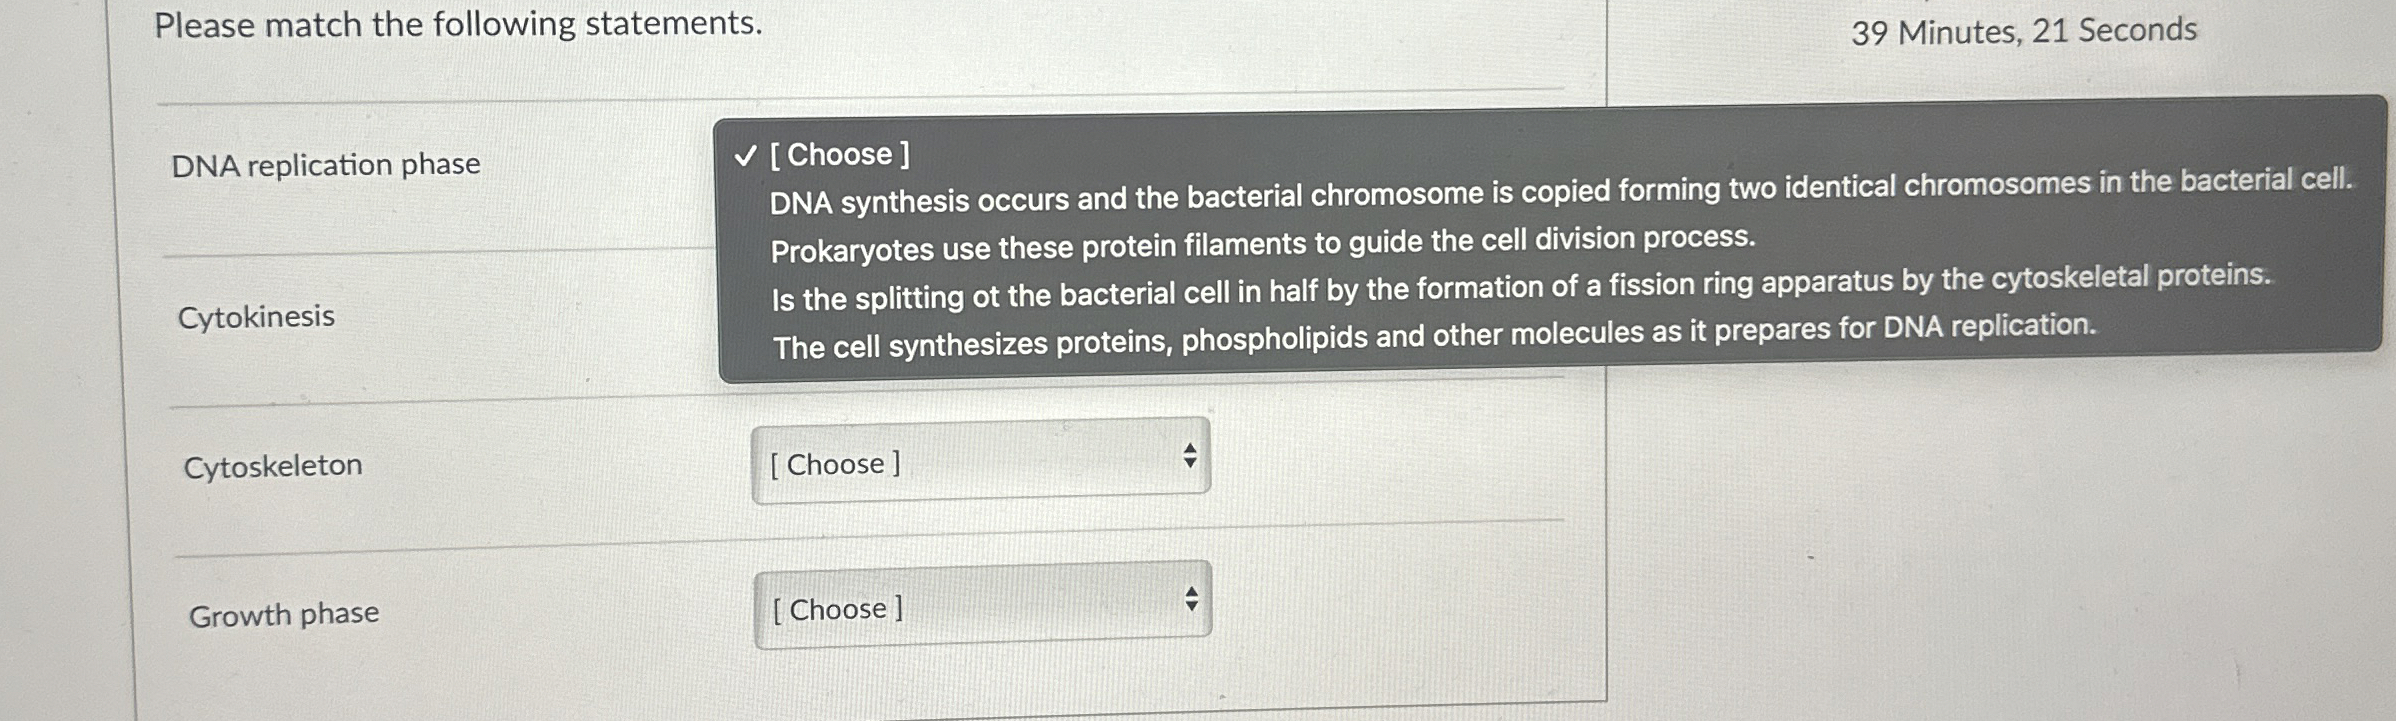Click the DNA replication phase label
Image resolution: width=2396 pixels, height=721 pixels.
(325, 164)
